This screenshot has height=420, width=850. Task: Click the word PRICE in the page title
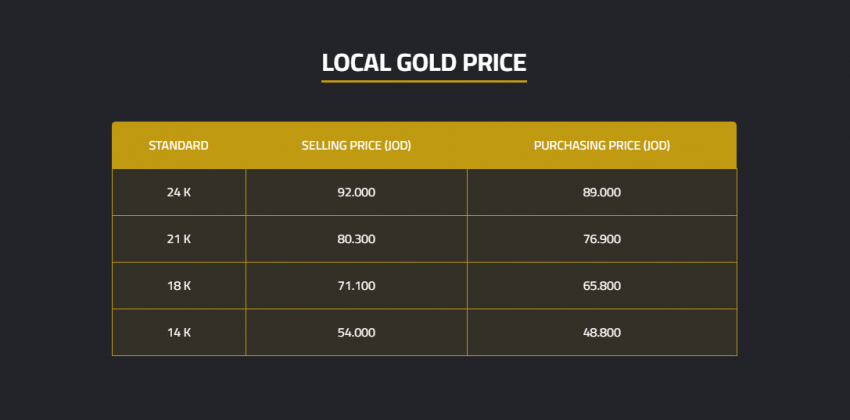[x=491, y=63]
